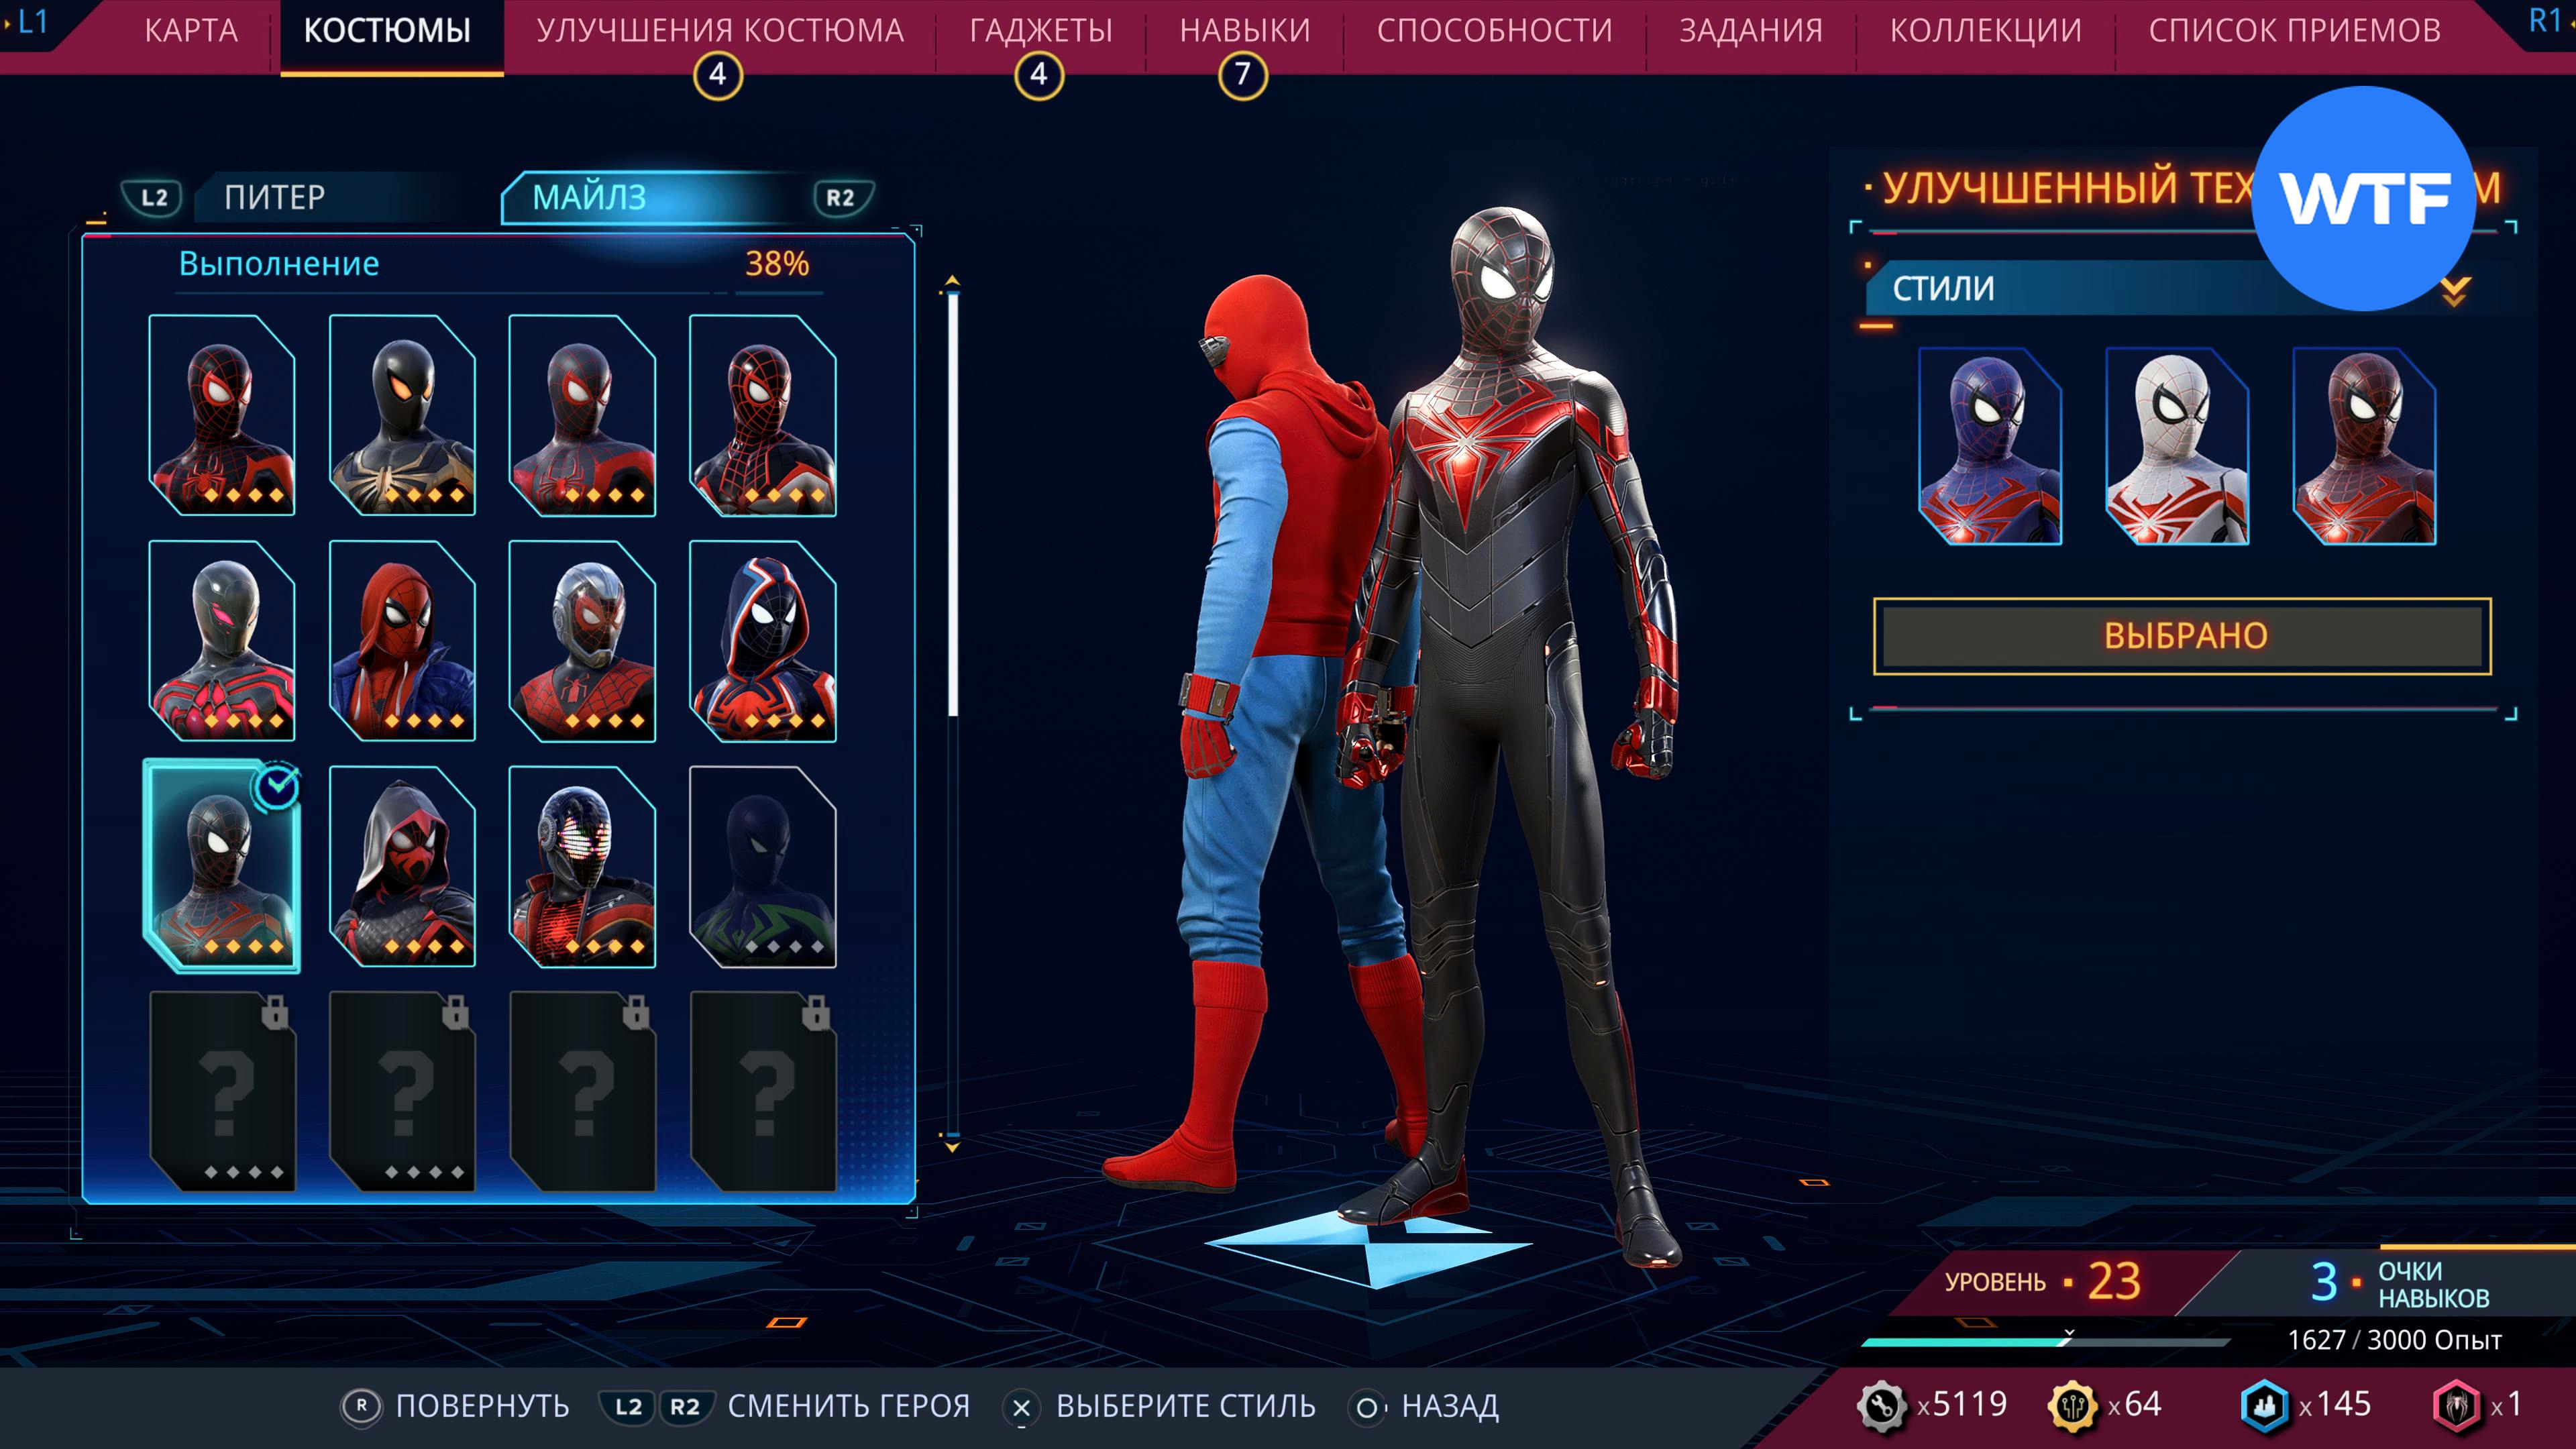Image resolution: width=2576 pixels, height=1449 pixels.
Task: Select the LED-mask helmet suit
Action: tap(582, 866)
